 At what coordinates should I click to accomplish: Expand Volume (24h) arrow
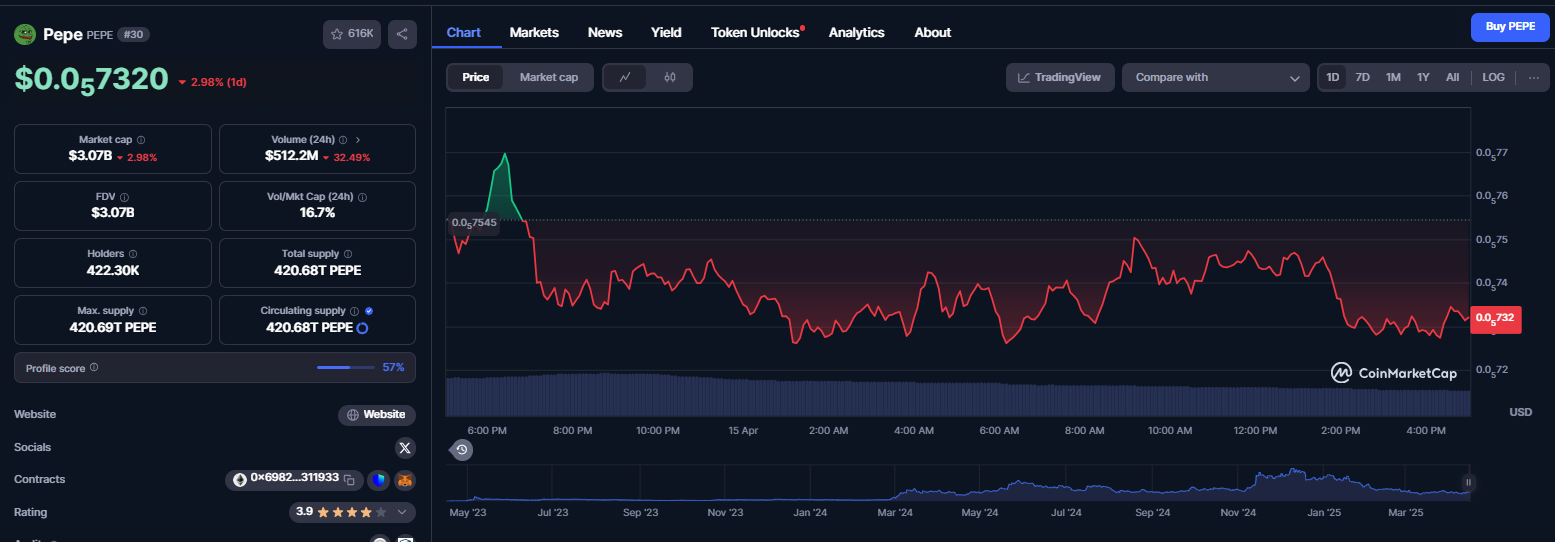(x=358, y=140)
